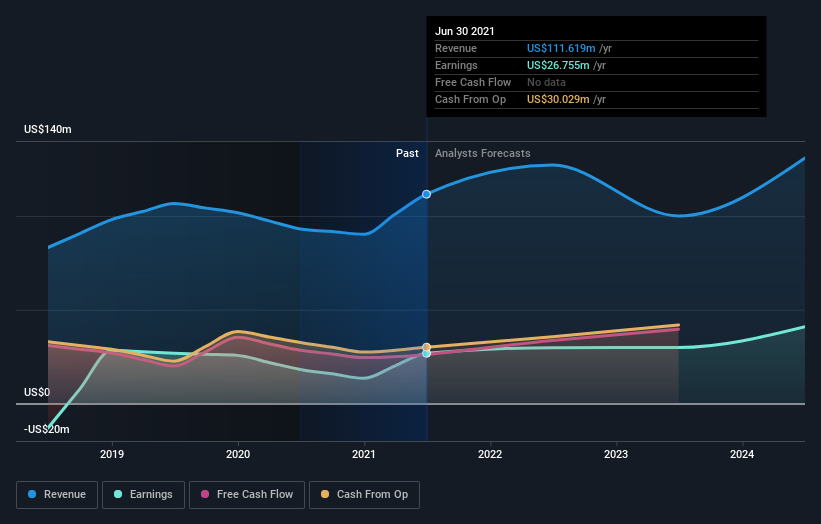Click the Jun 30 2021 tooltip date
This screenshot has height=524, width=821.
tap(465, 31)
